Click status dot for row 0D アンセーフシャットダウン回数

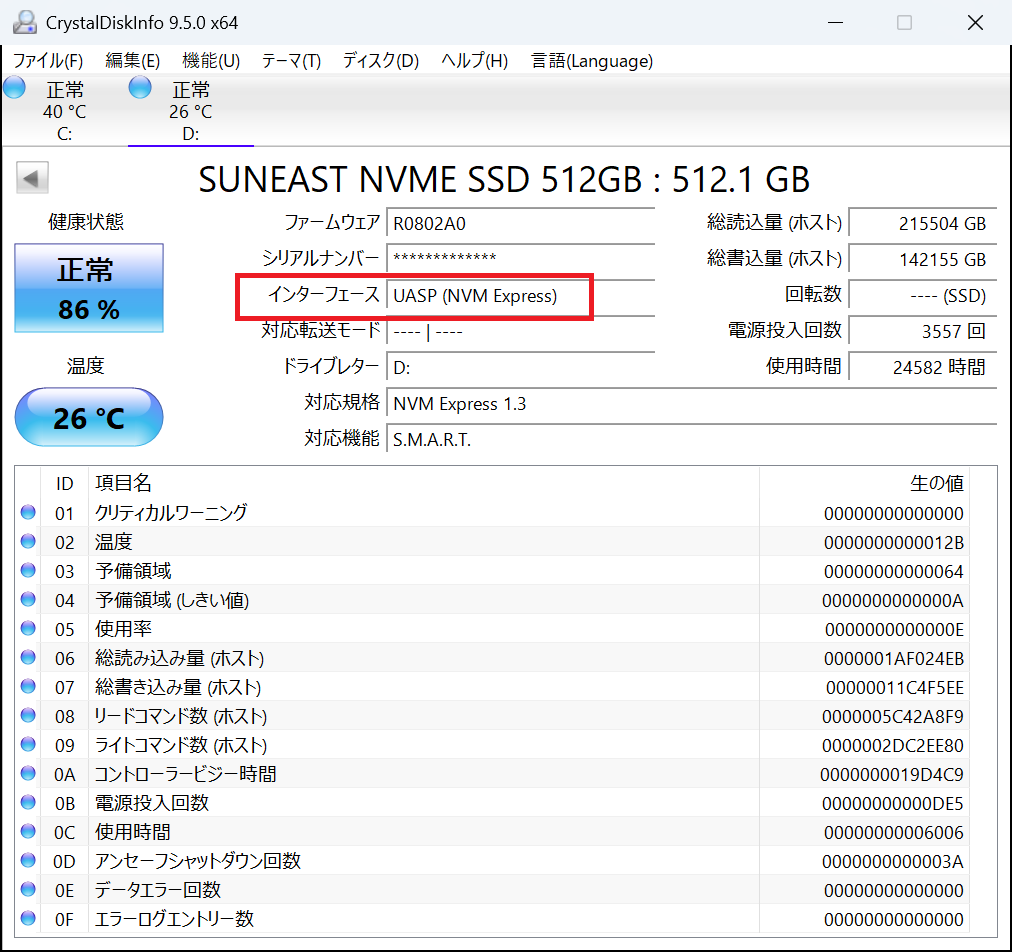click(28, 860)
